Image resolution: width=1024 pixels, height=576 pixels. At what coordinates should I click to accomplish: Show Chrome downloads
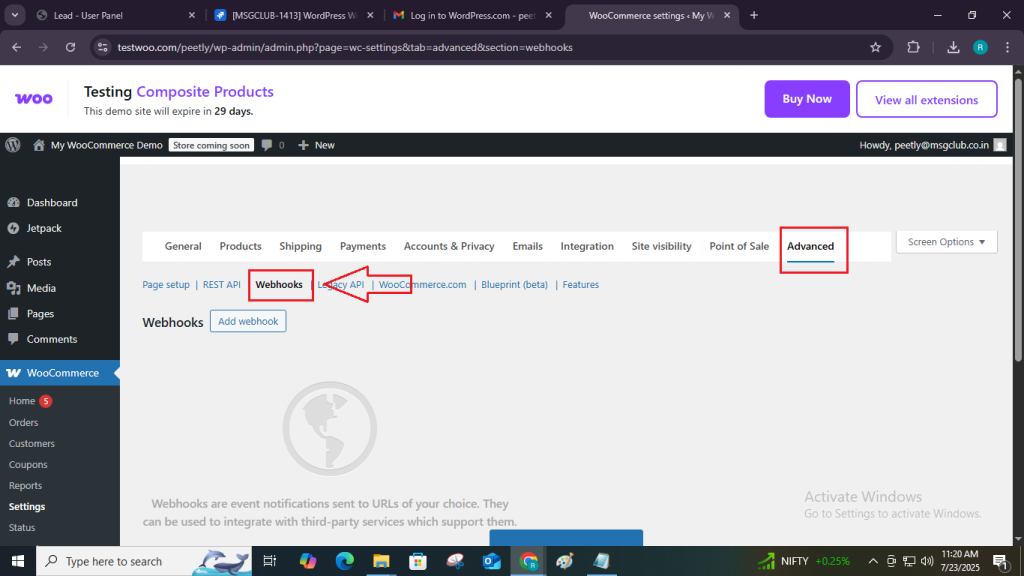point(953,47)
